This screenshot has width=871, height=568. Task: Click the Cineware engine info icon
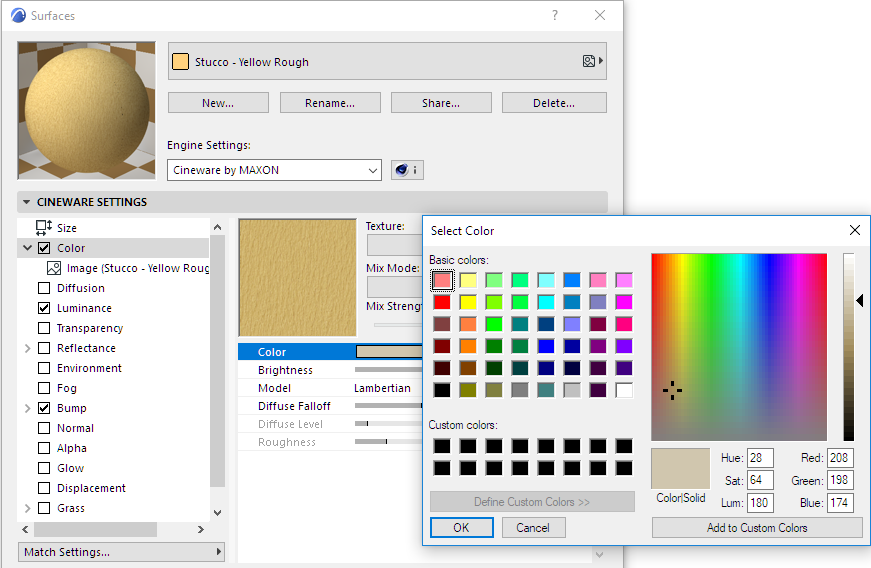point(406,170)
